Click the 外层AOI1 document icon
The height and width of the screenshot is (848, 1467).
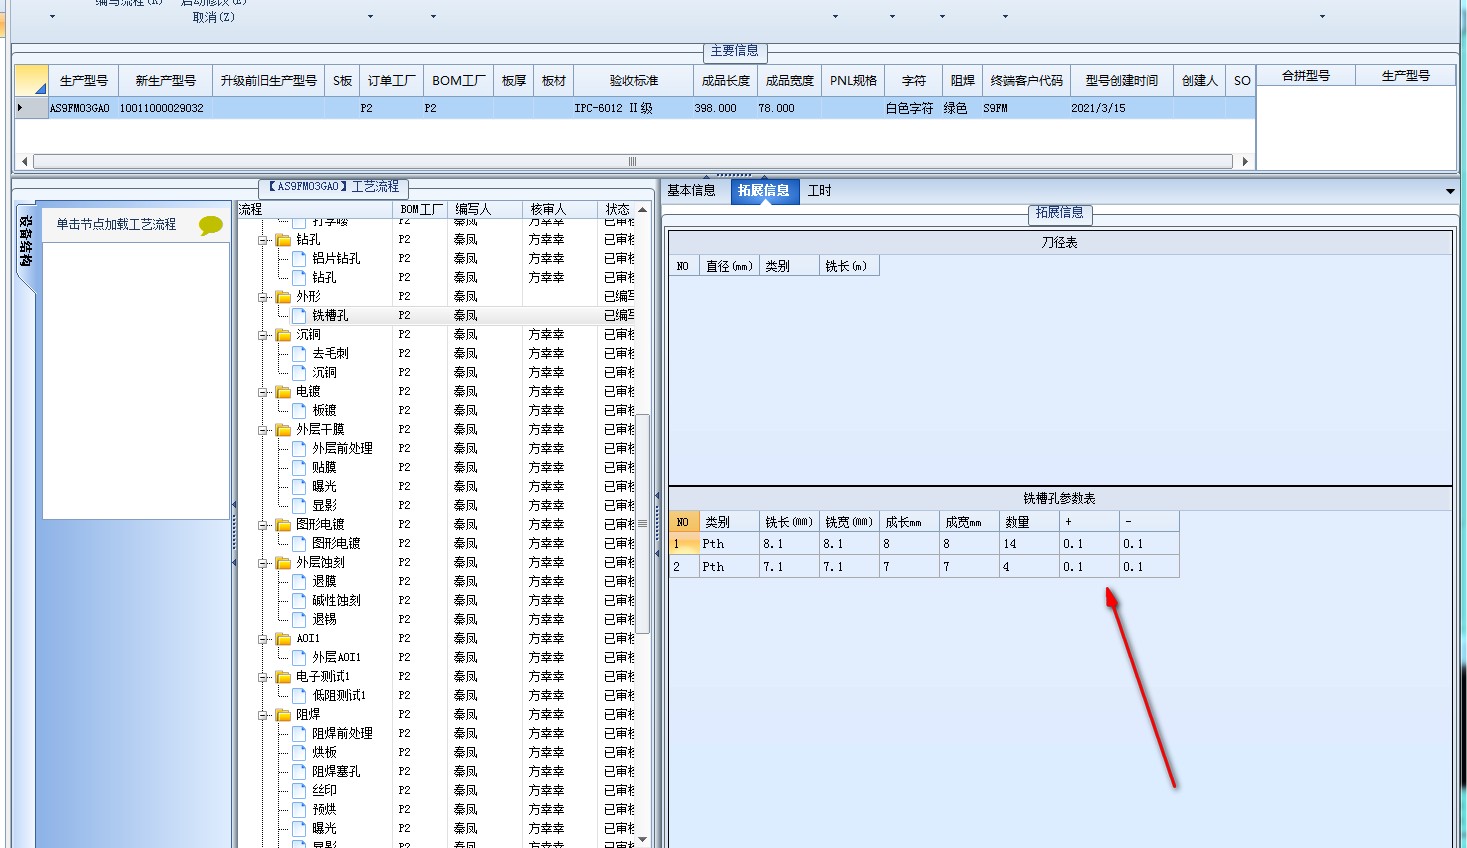299,658
